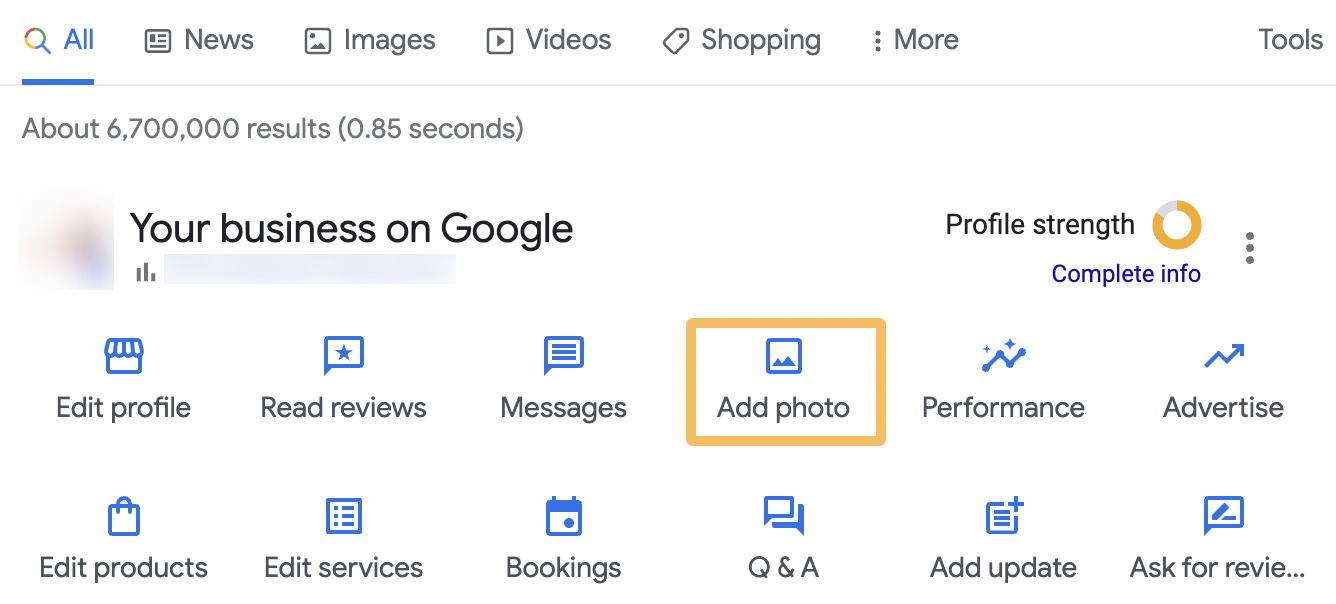The width and height of the screenshot is (1336, 604).
Task: Click the Complete info link
Action: point(1126,273)
